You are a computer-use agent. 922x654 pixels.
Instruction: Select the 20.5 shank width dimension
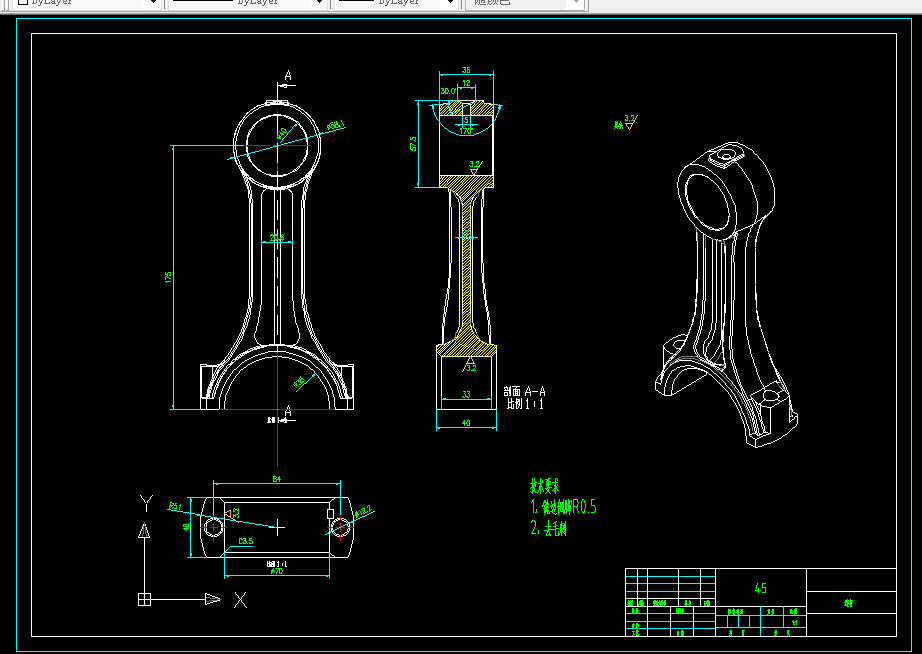click(277, 238)
